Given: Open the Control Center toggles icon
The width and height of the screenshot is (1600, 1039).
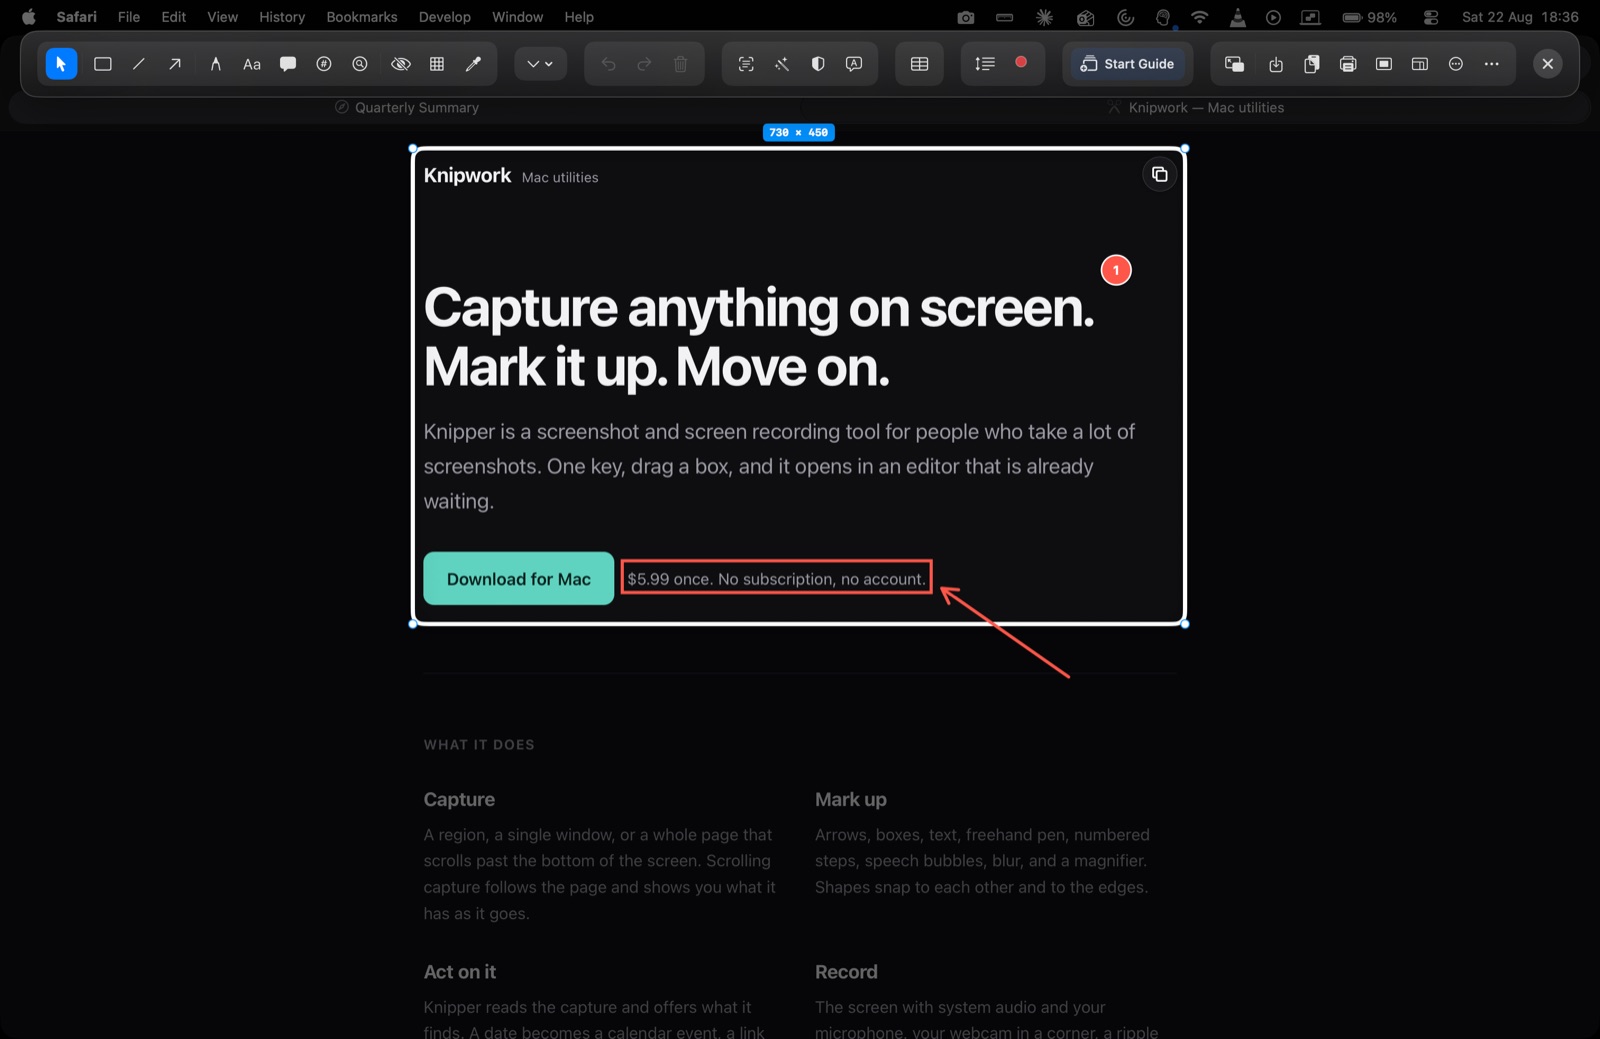Looking at the screenshot, I should pos(1431,17).
